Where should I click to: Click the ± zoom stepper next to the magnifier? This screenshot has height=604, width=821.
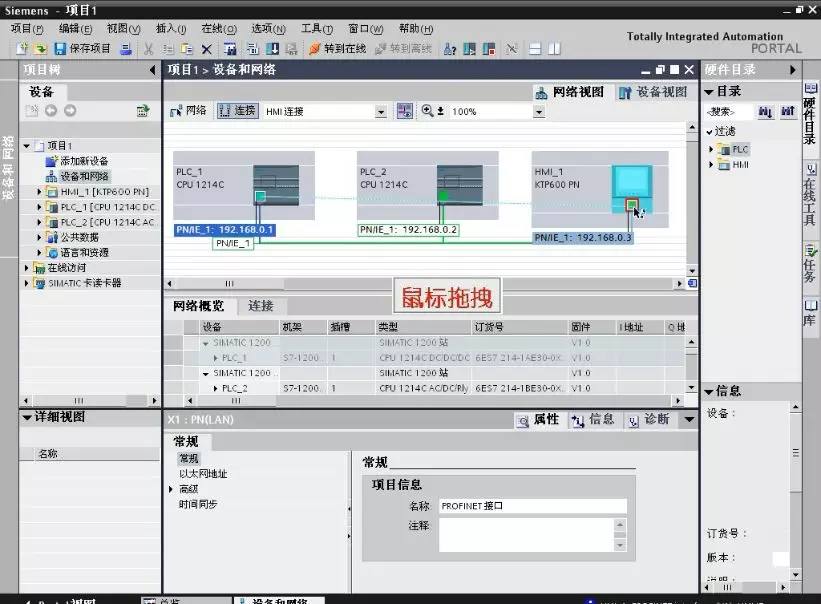(438, 112)
